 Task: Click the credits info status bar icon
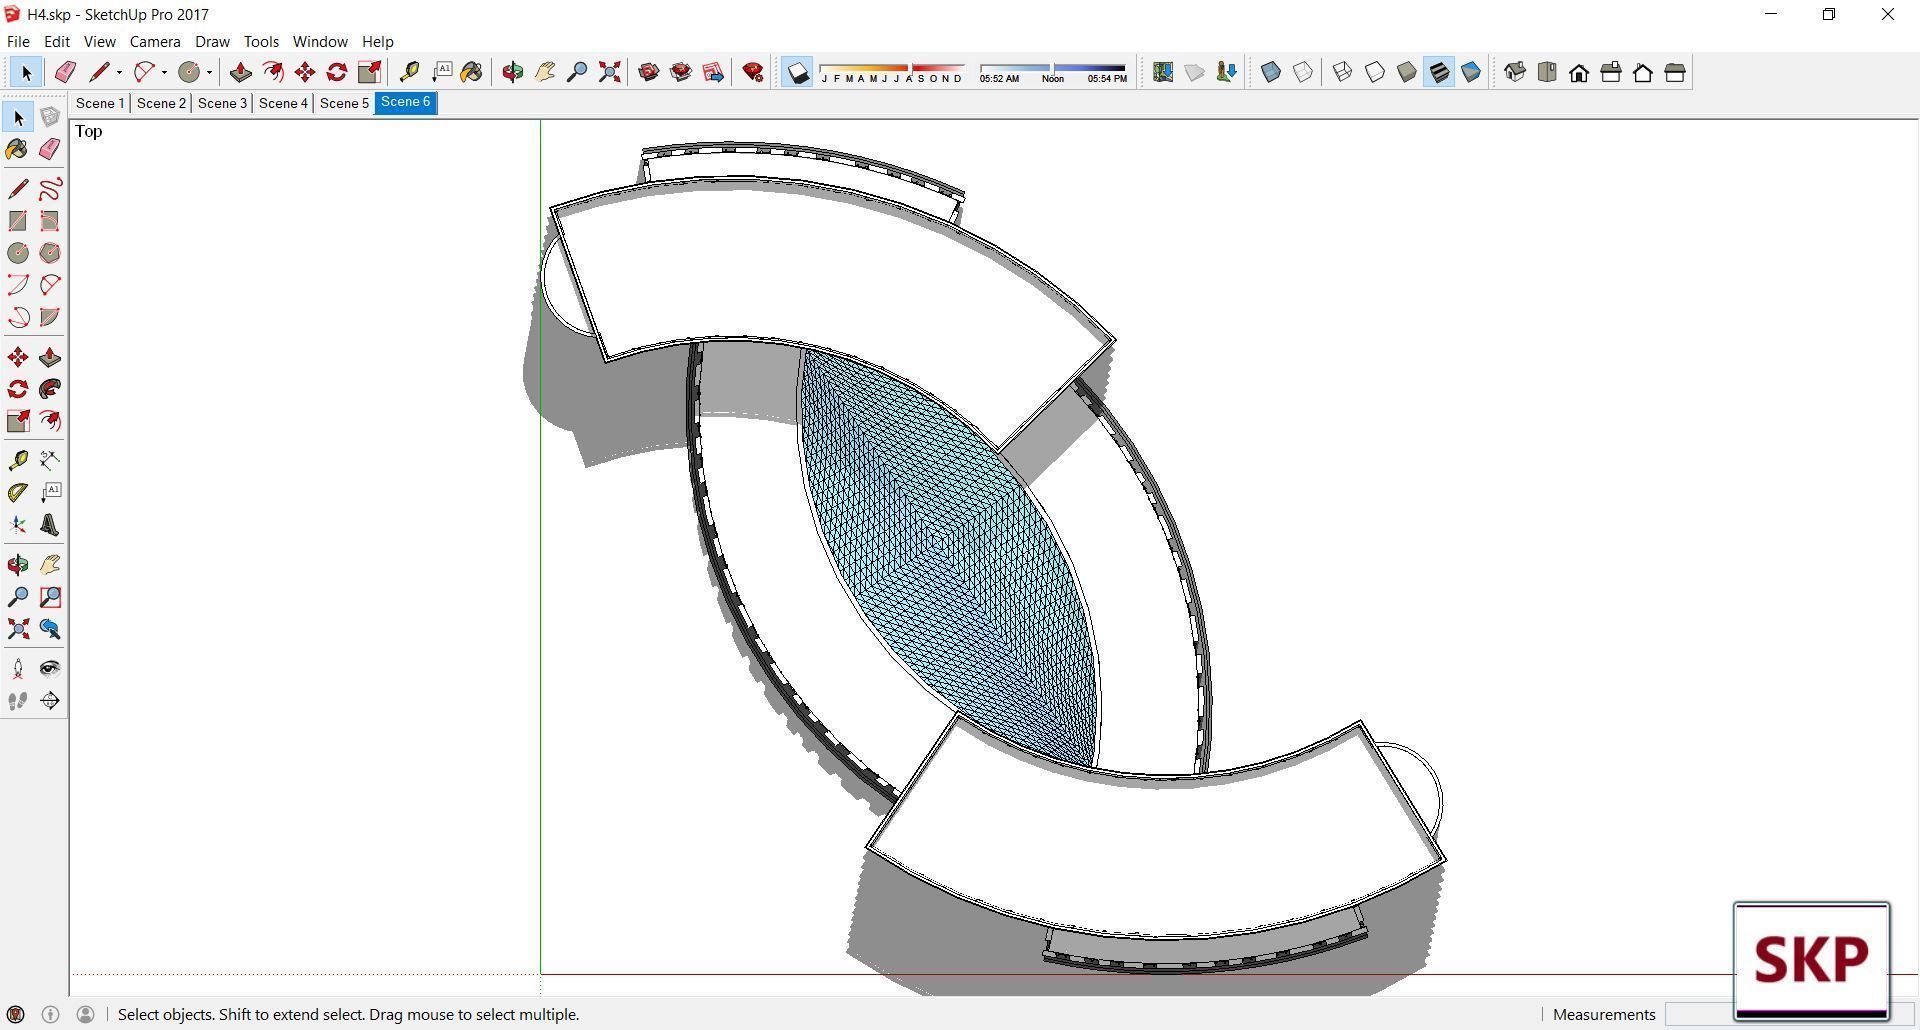[x=50, y=1014]
